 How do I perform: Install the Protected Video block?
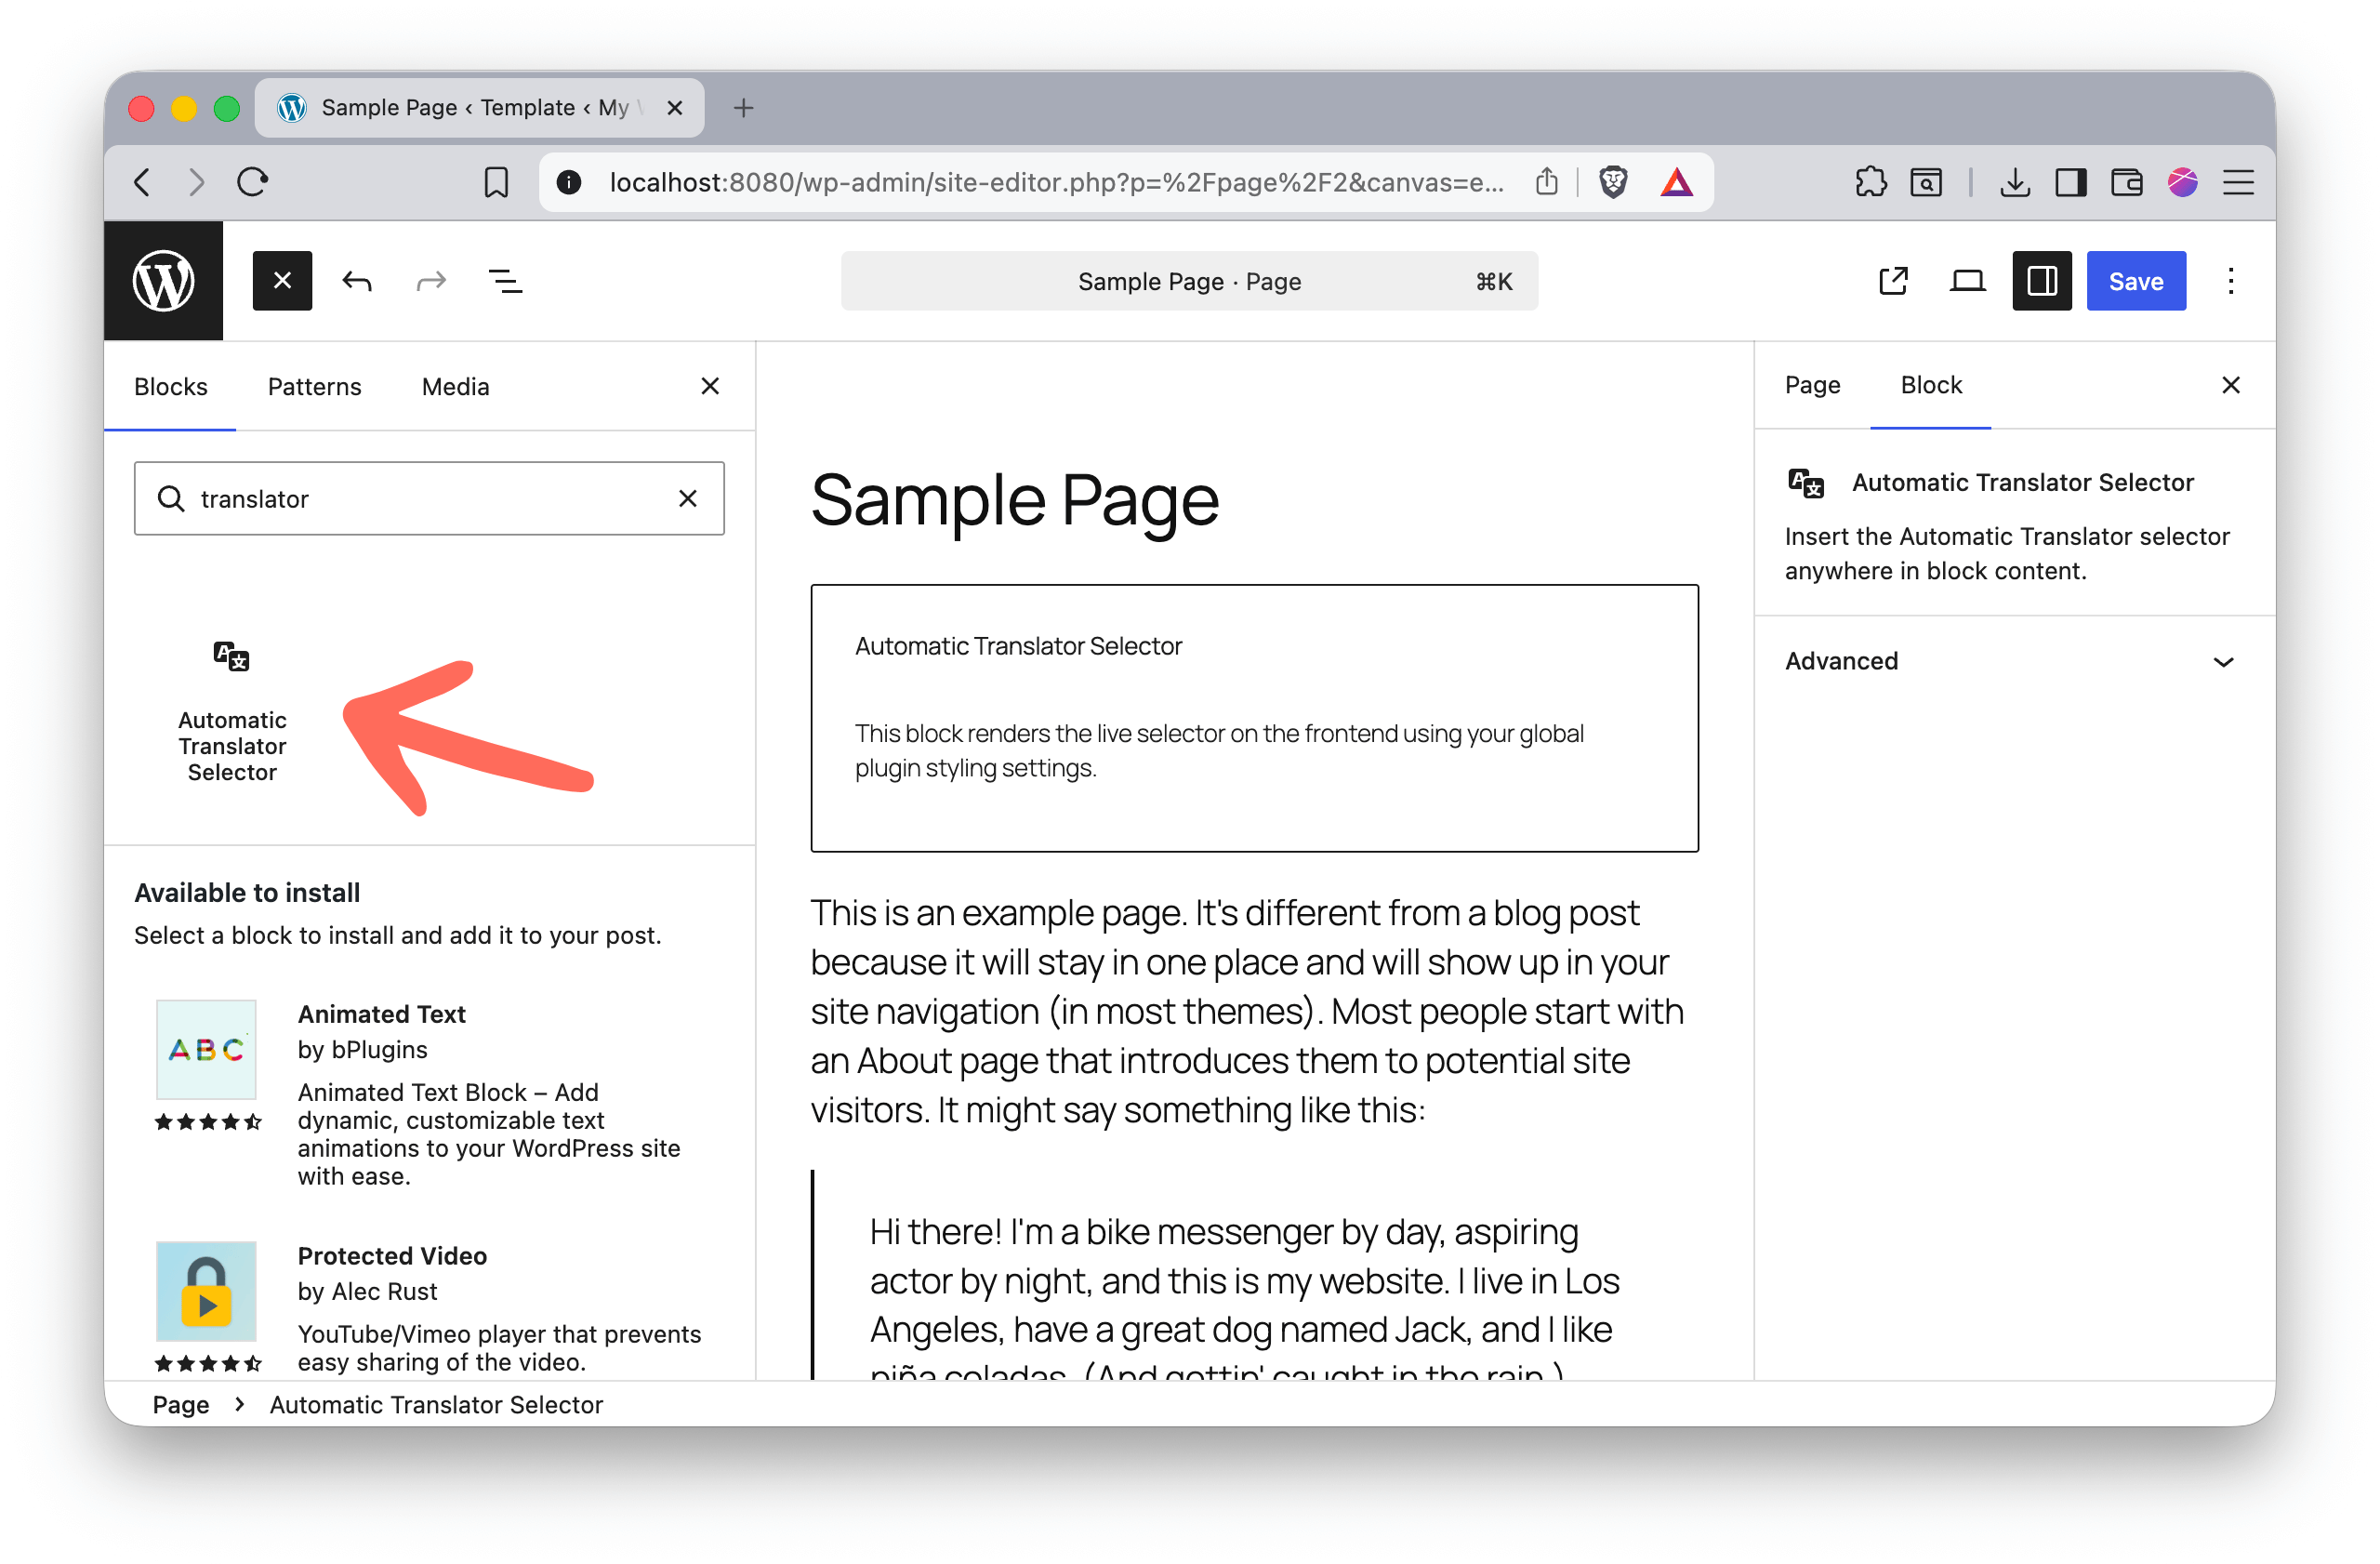(429, 1310)
